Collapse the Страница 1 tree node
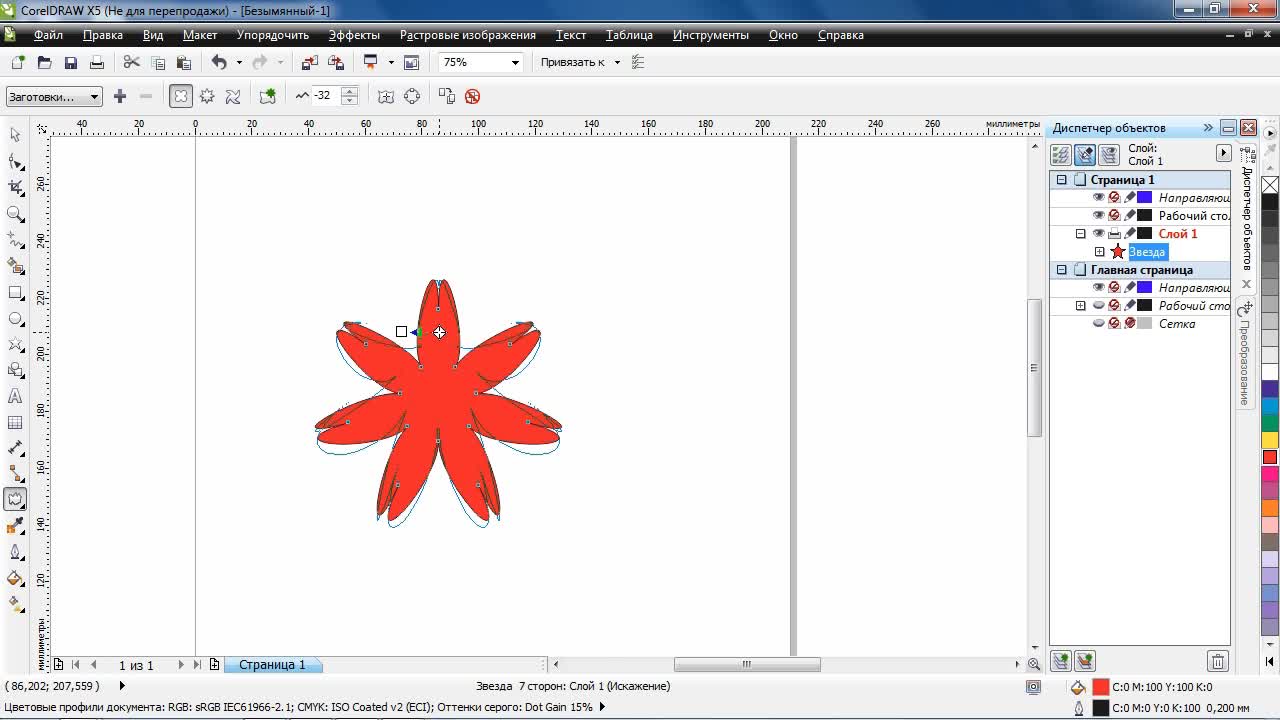 [x=1062, y=180]
